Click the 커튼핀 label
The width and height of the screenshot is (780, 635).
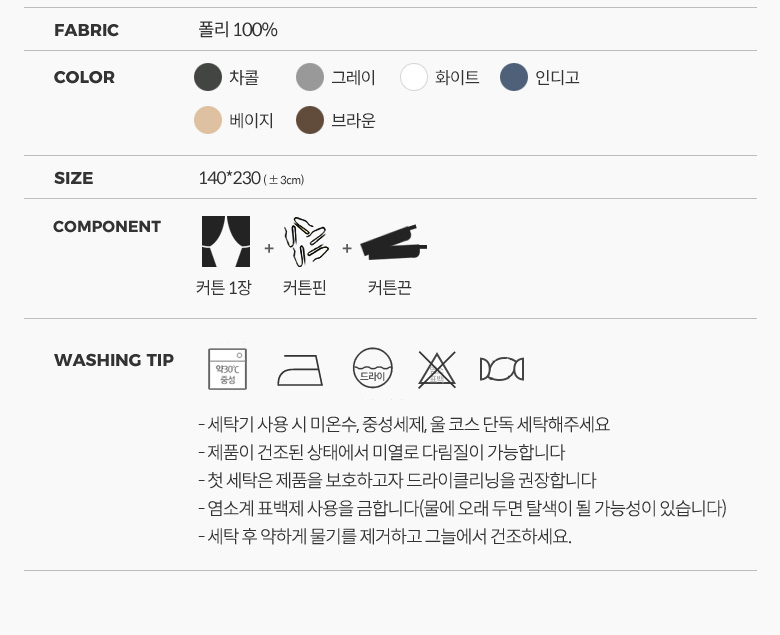304,287
